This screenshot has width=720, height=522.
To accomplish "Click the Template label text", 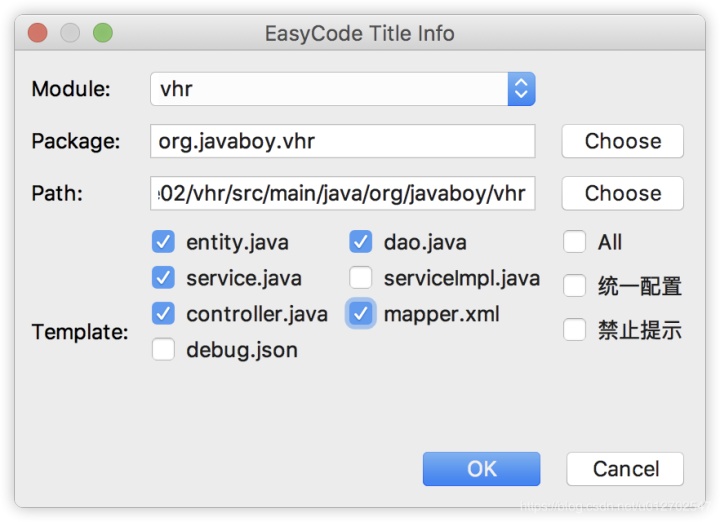I will point(80,332).
